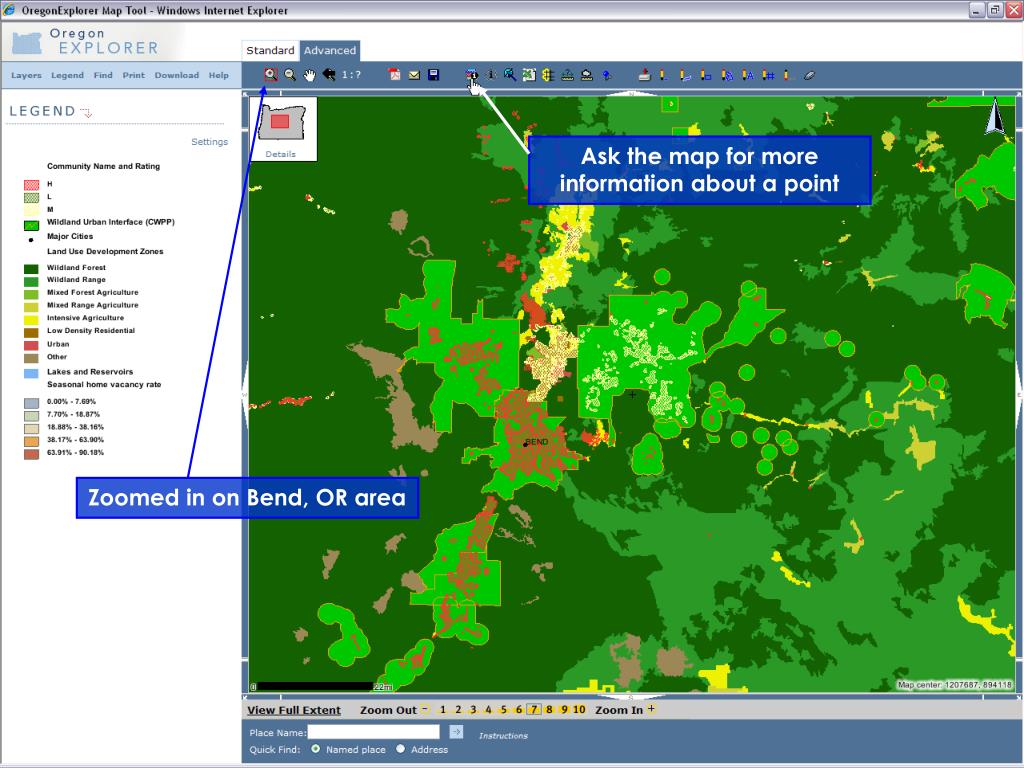Open the Instructions link

[503, 735]
